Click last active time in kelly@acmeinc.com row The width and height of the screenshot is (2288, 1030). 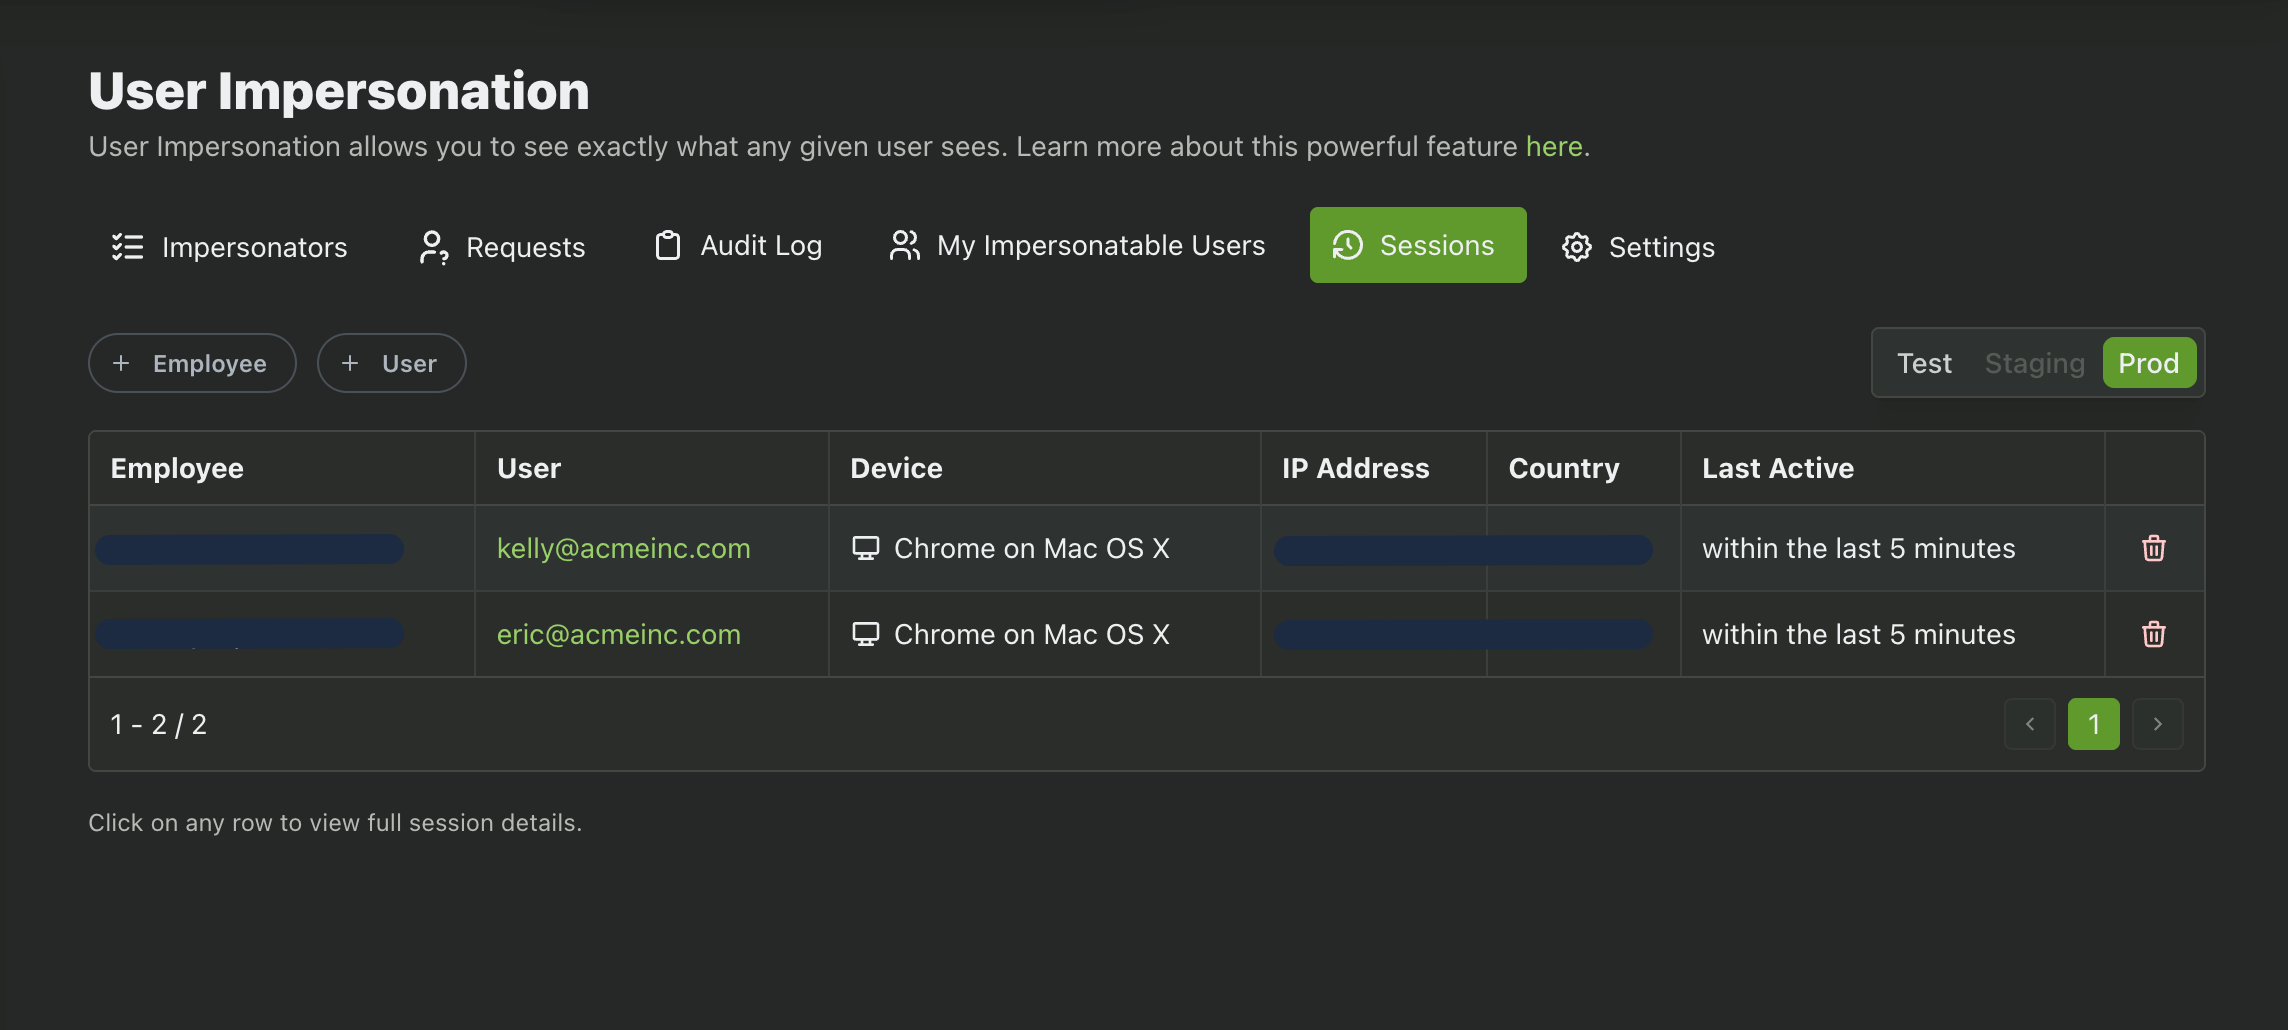point(1859,548)
